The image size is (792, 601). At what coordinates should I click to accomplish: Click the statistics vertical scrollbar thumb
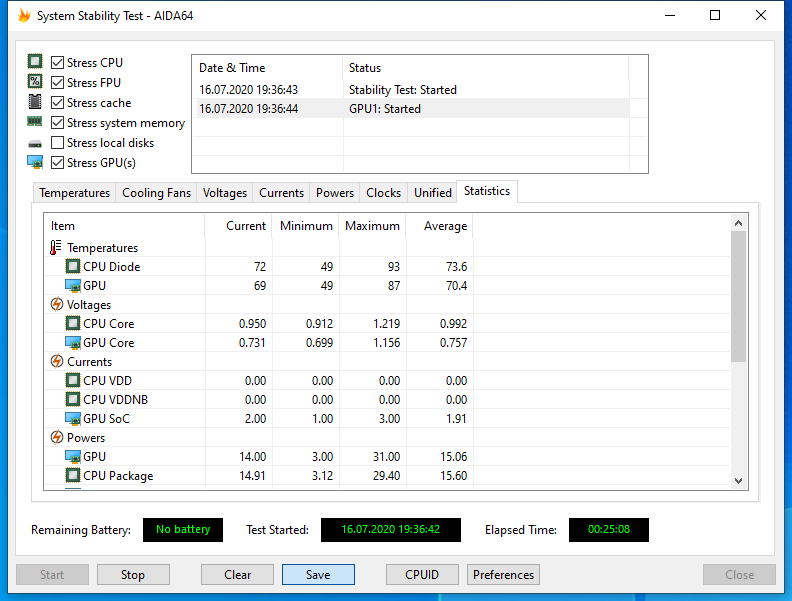tap(738, 296)
